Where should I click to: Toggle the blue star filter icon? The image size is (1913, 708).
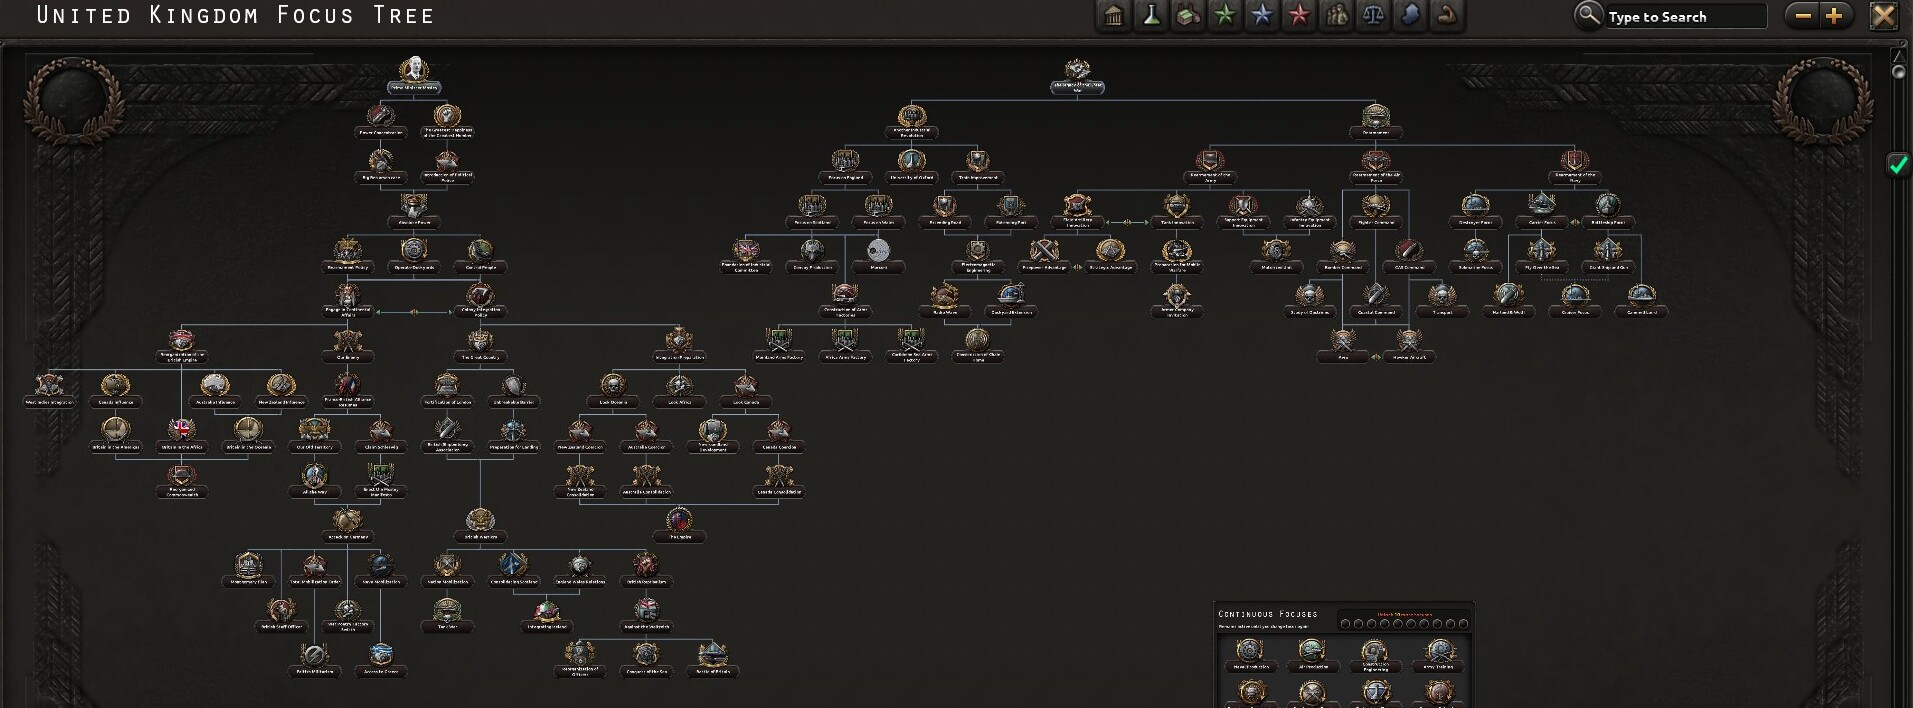pos(1262,16)
